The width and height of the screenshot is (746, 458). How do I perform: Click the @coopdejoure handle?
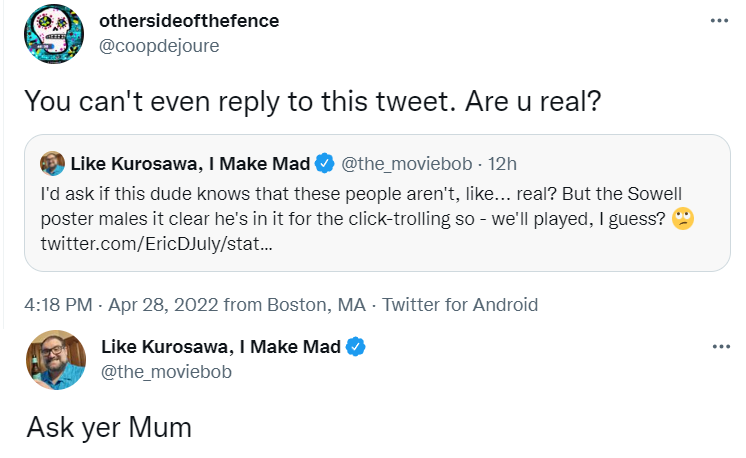click(x=160, y=45)
